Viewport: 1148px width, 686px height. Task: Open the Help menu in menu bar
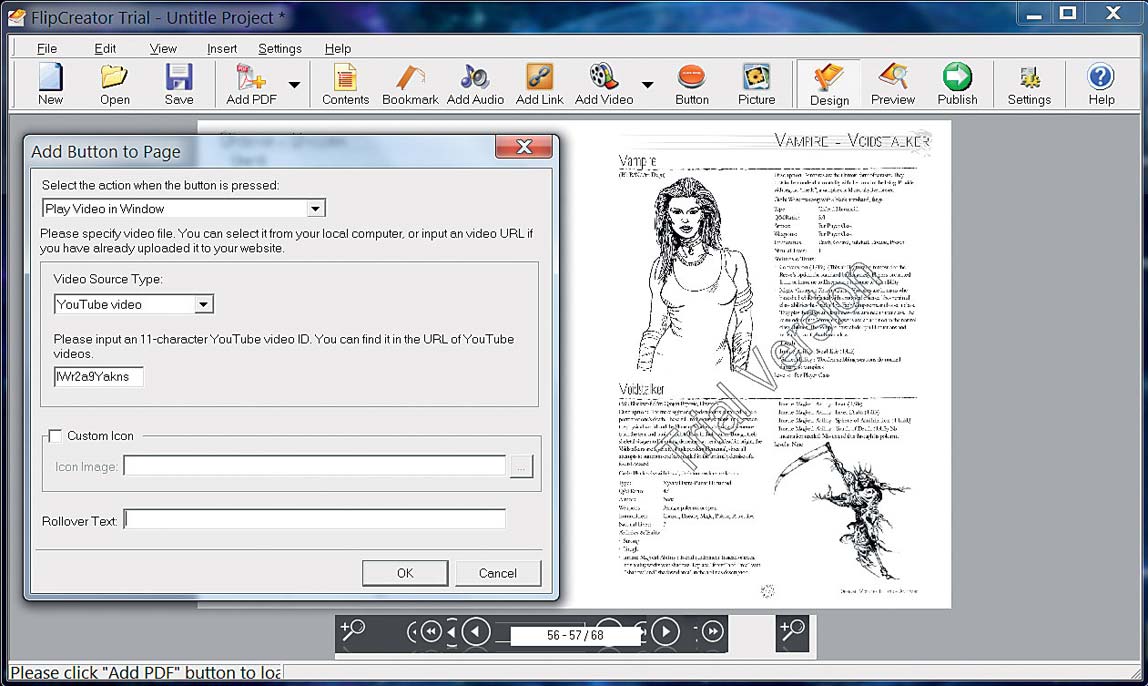click(338, 48)
